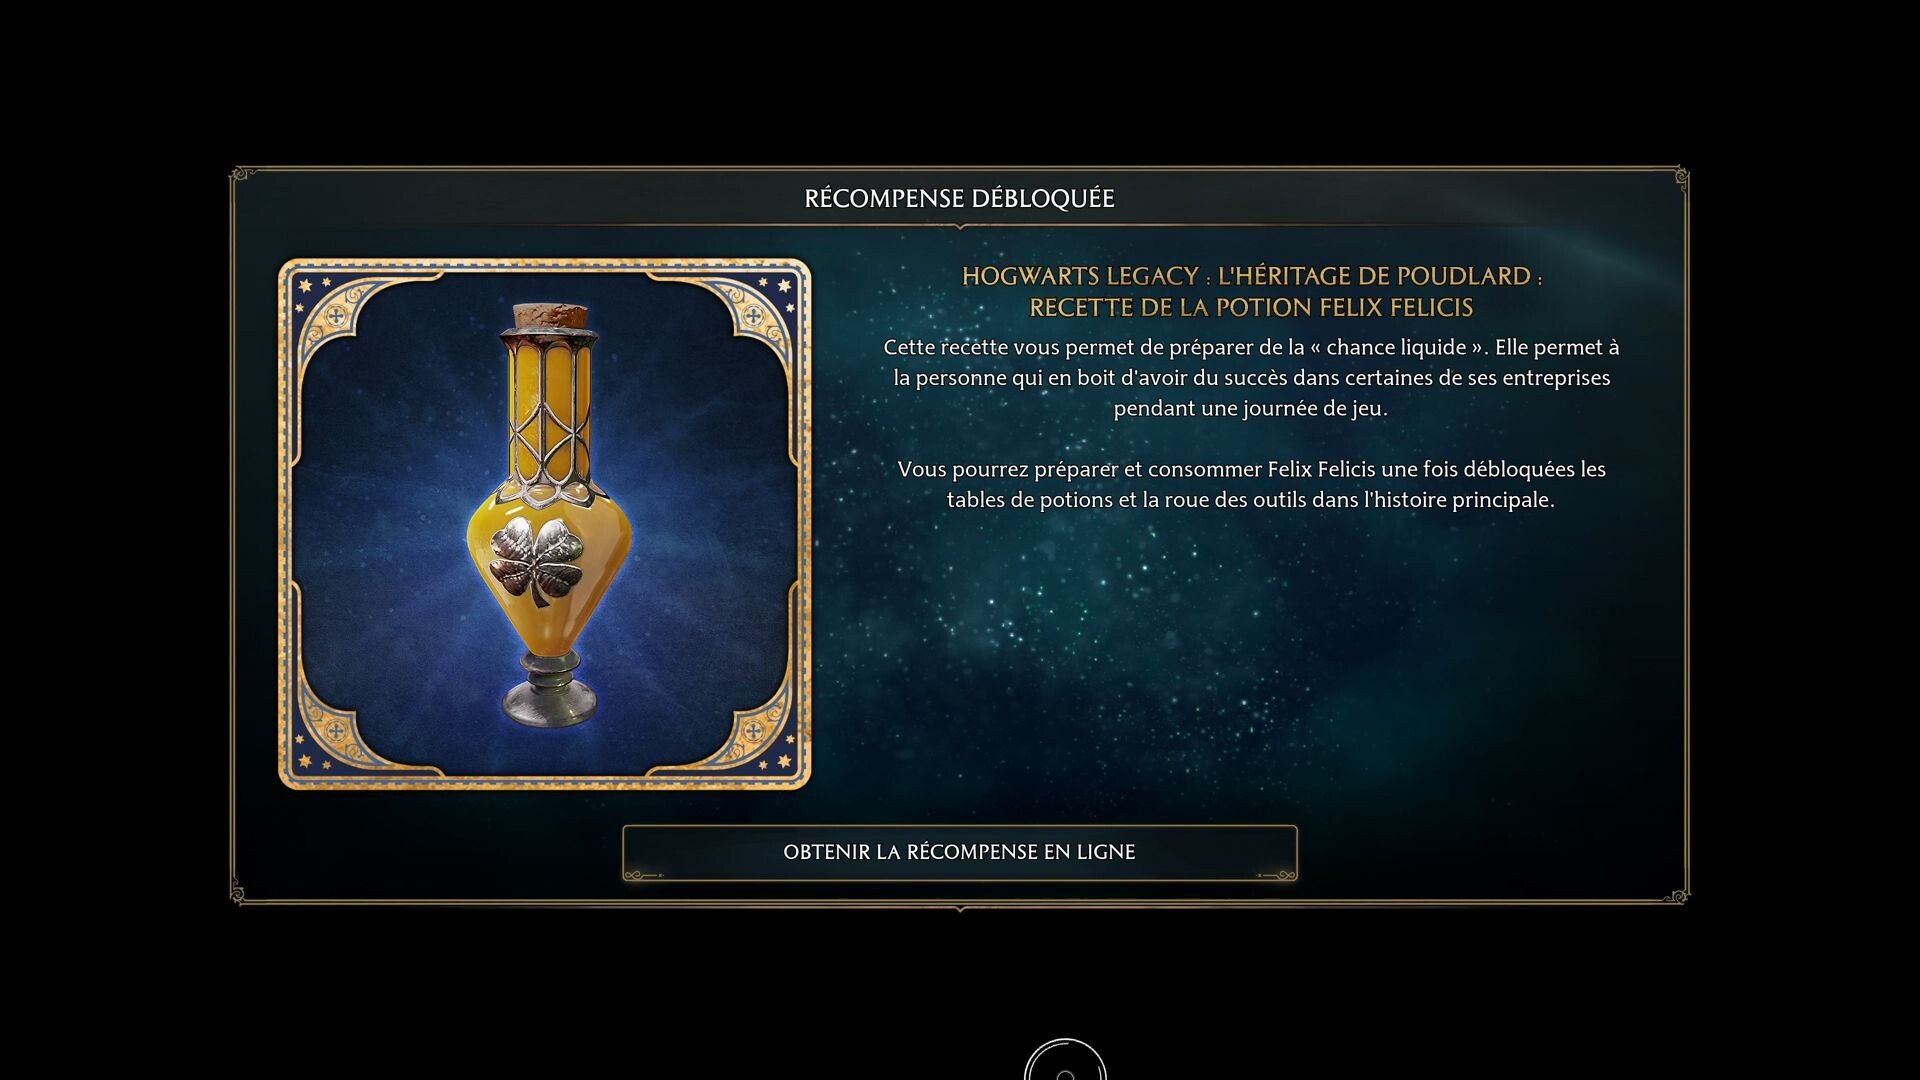
Task: Click the ornate top-left corner of dialog frame
Action: 241,178
